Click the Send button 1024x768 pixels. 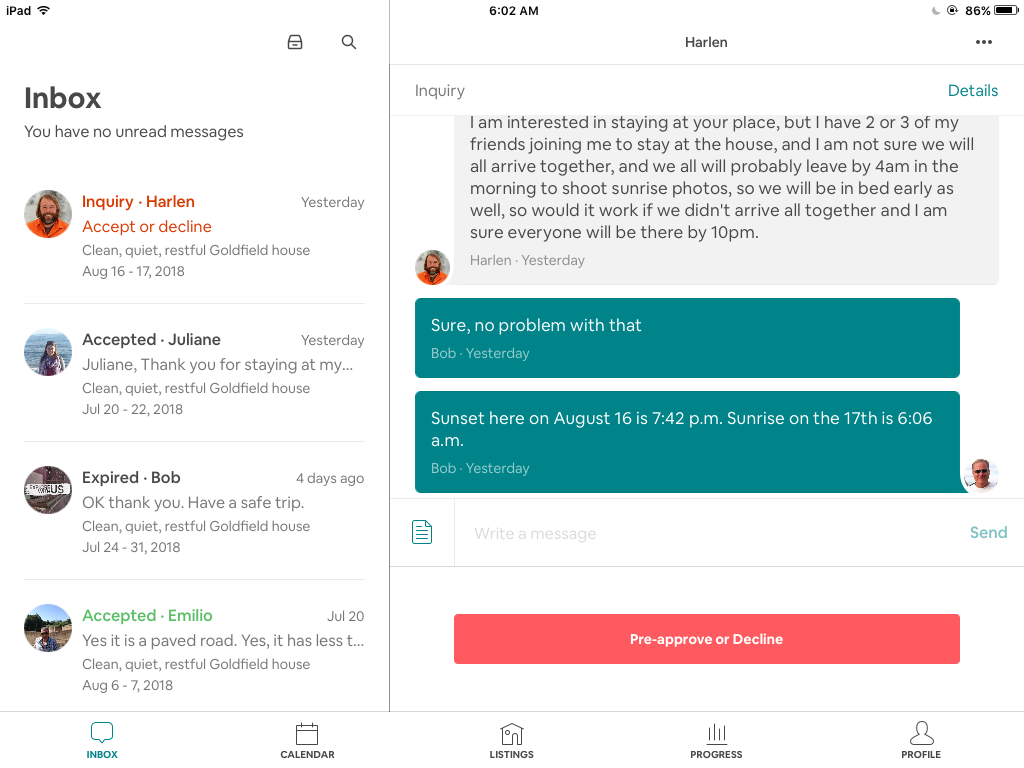pos(988,532)
